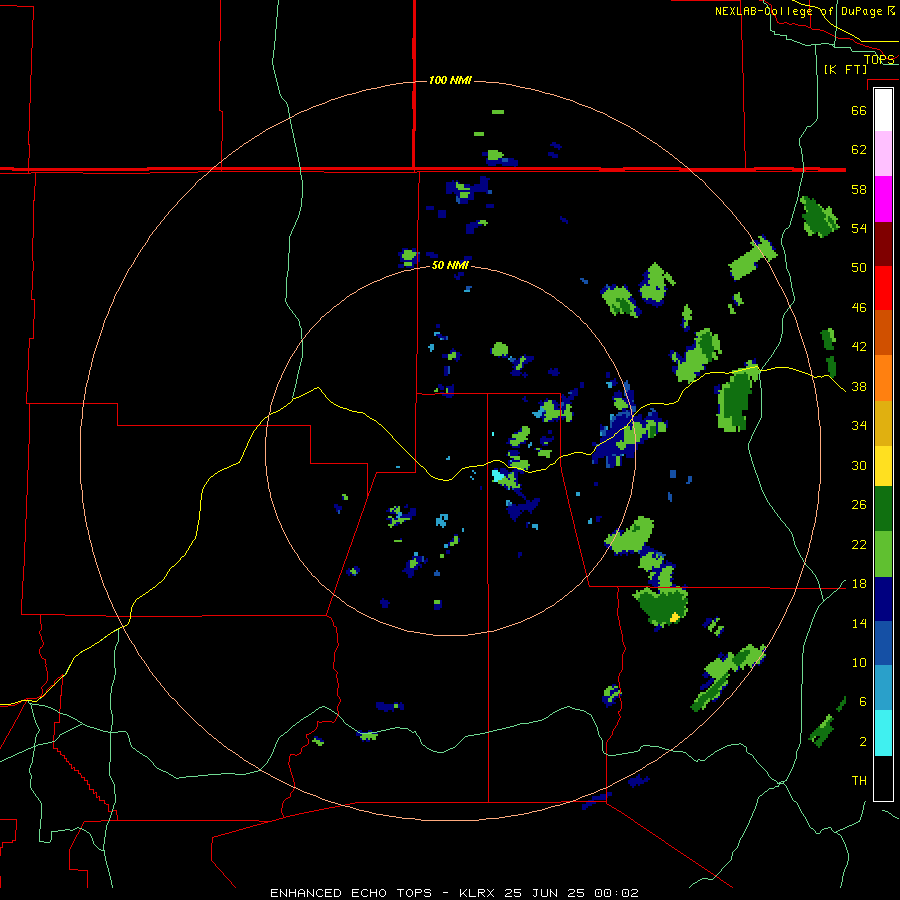This screenshot has height=900, width=900.
Task: Click the 50 value on the legend
Action: tap(859, 267)
